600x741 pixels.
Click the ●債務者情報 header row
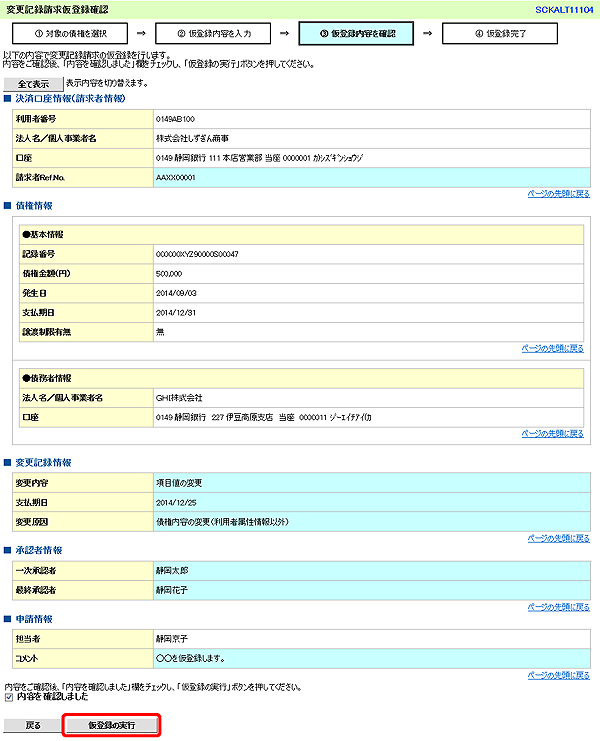(301, 379)
